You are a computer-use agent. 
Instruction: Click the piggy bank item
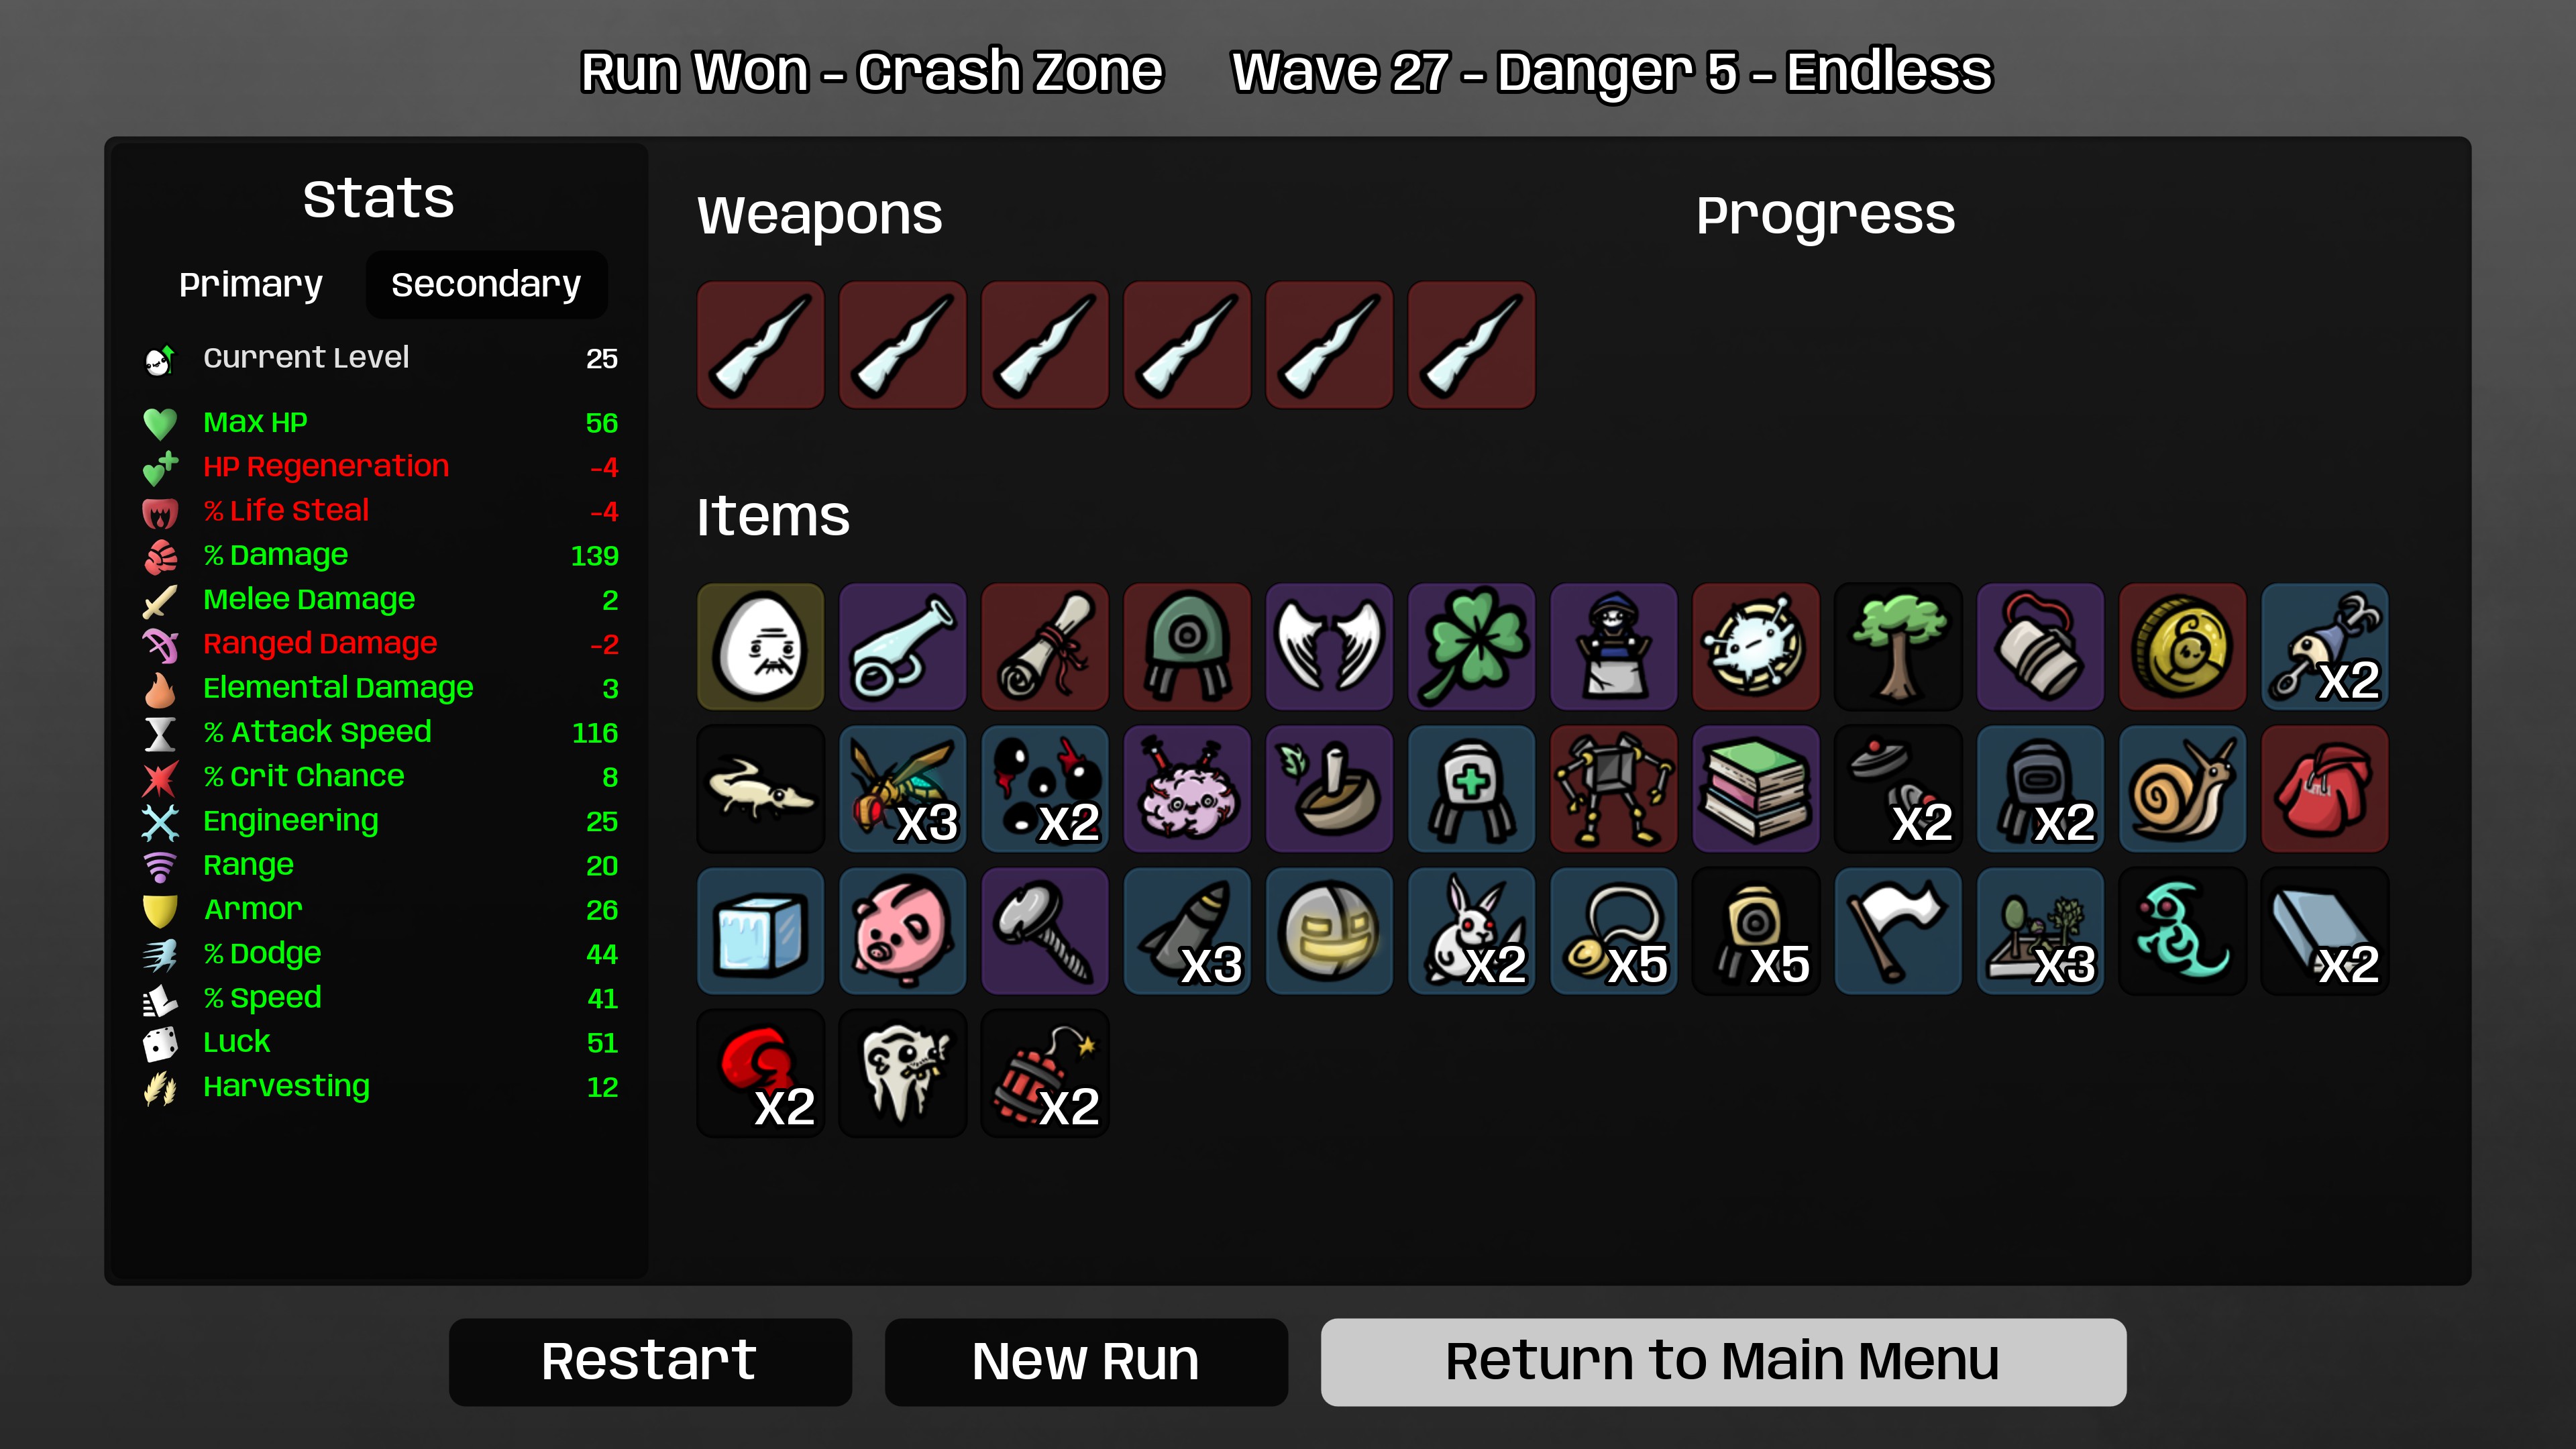902,931
